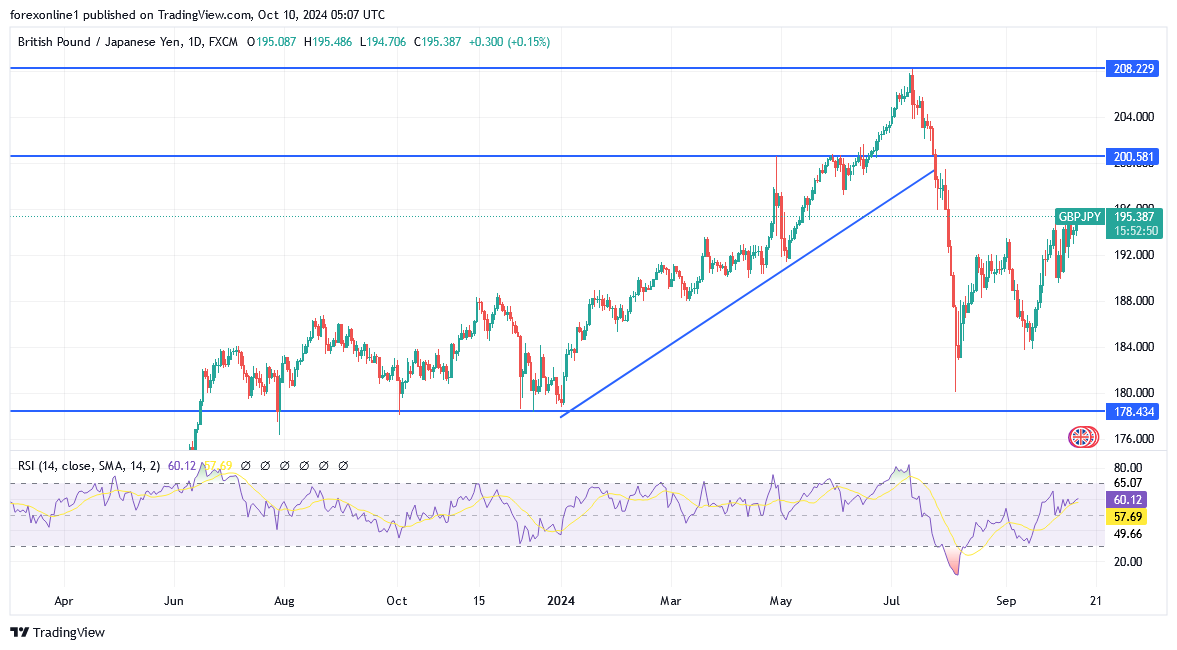The width and height of the screenshot is (1177, 650).
Task: Click the Jul marker on the time axis
Action: [891, 601]
